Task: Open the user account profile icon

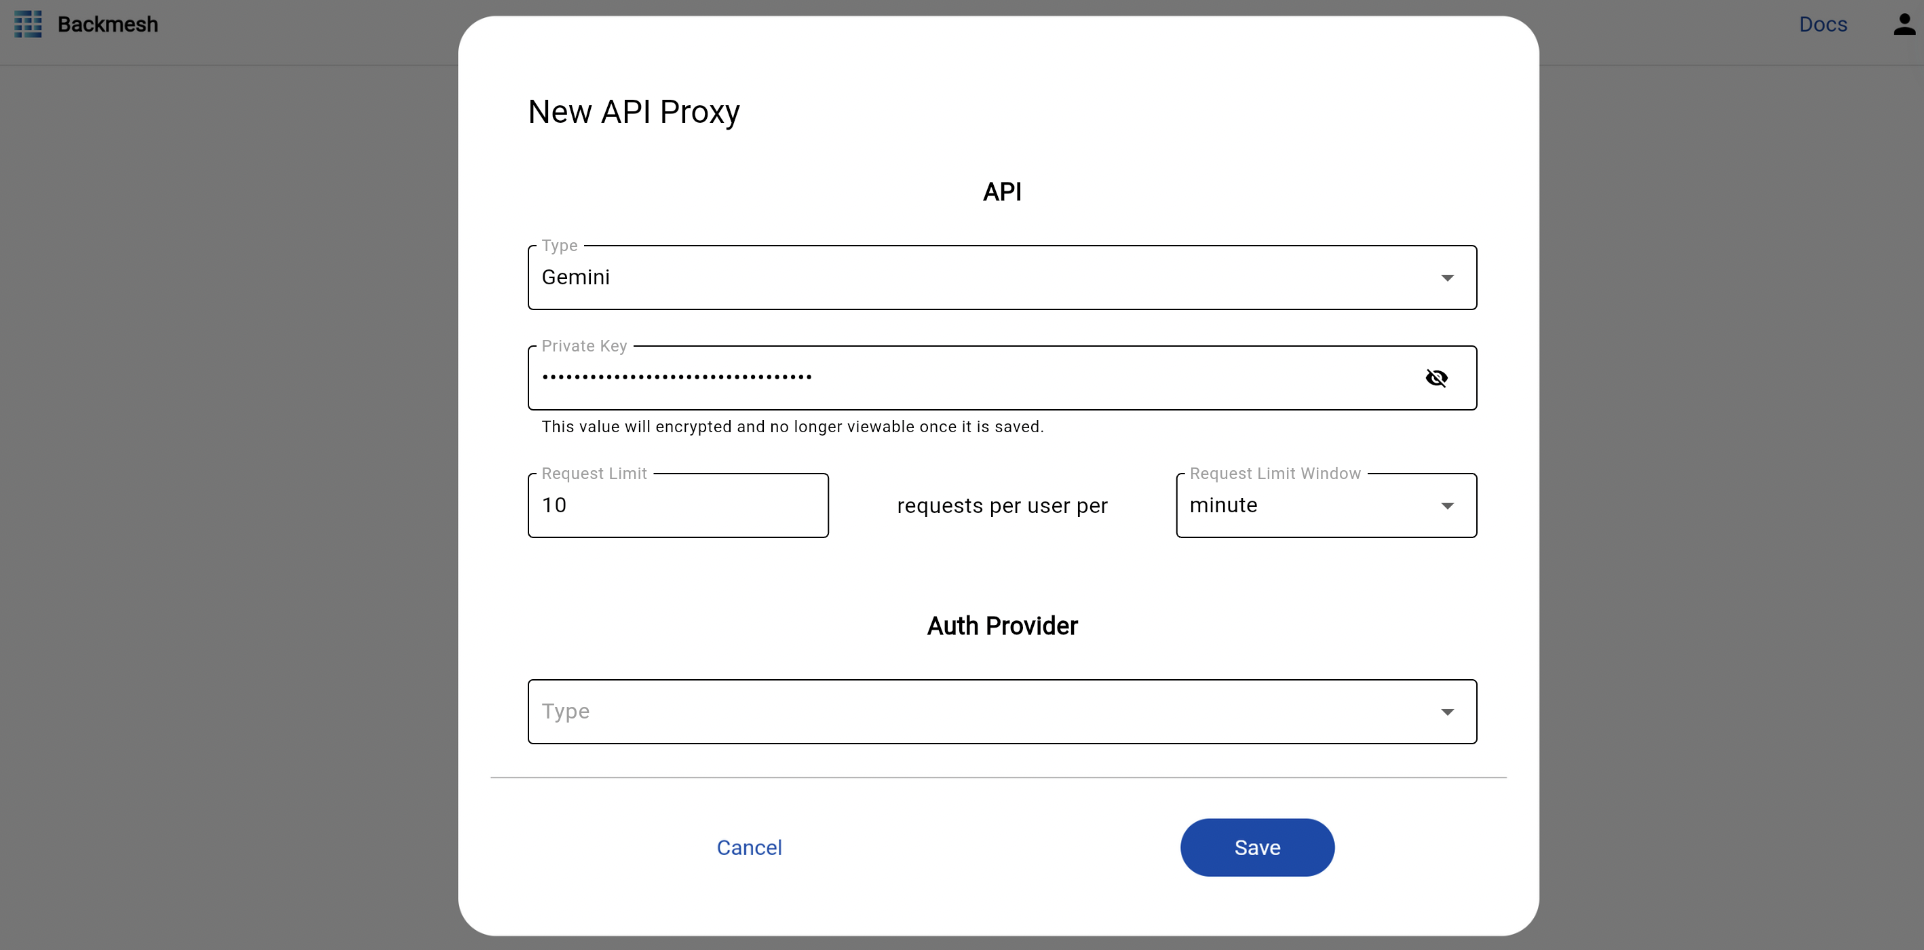Action: [1903, 24]
